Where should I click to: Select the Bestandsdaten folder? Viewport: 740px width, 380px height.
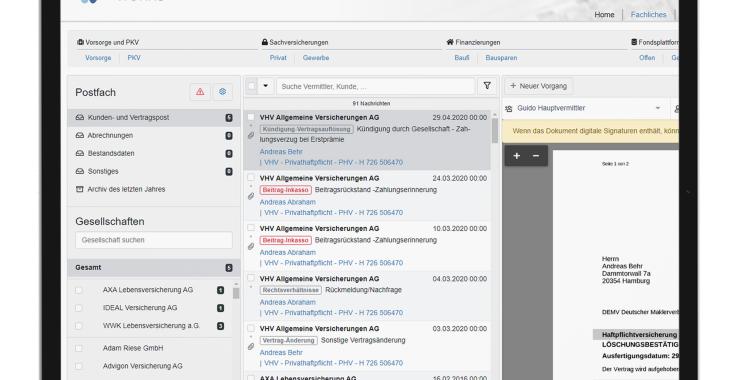tap(154, 153)
